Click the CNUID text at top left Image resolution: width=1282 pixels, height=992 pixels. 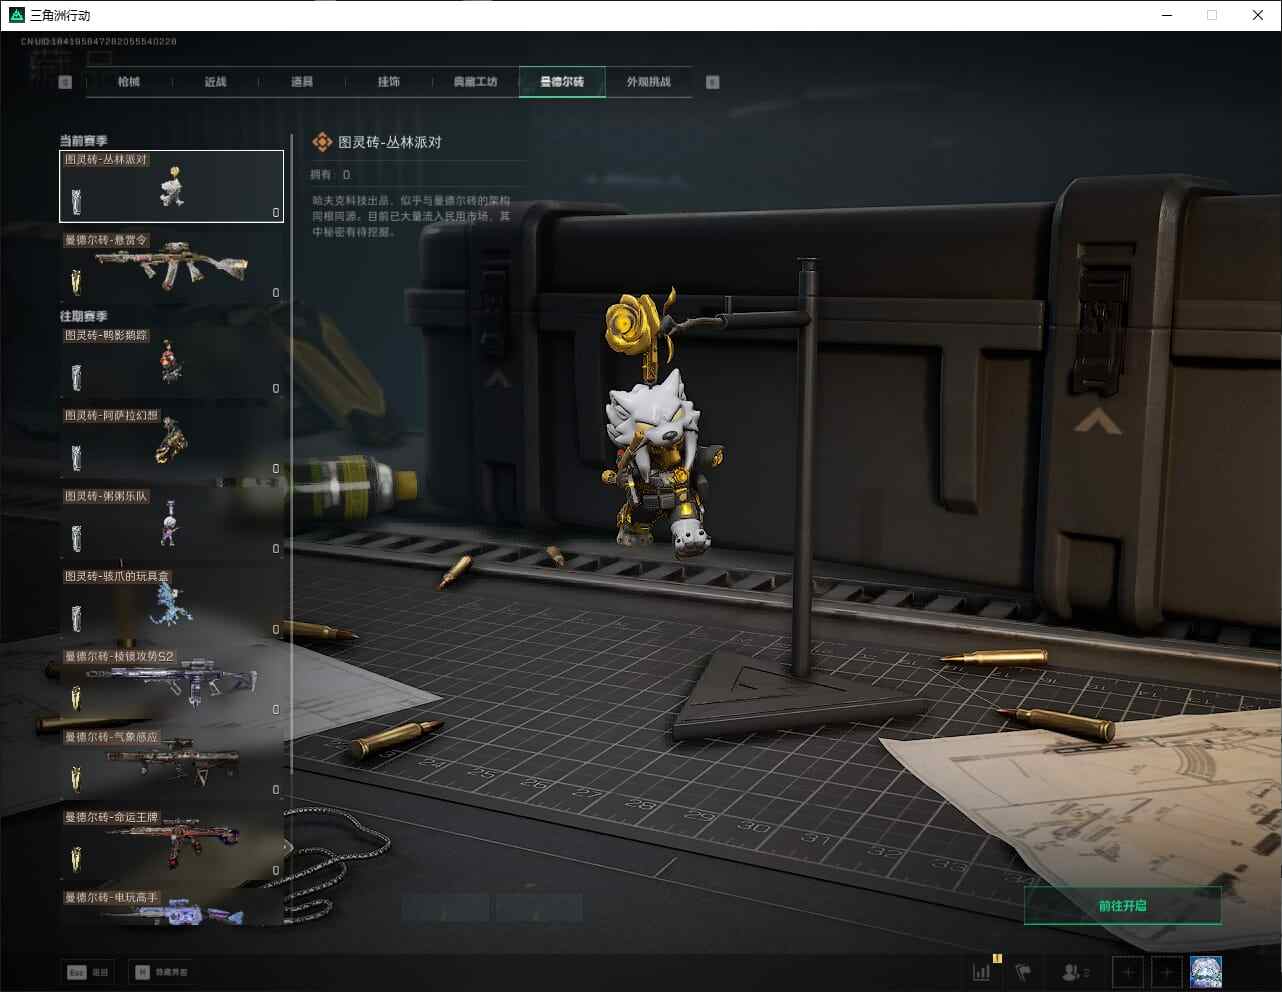pyautogui.click(x=99, y=42)
